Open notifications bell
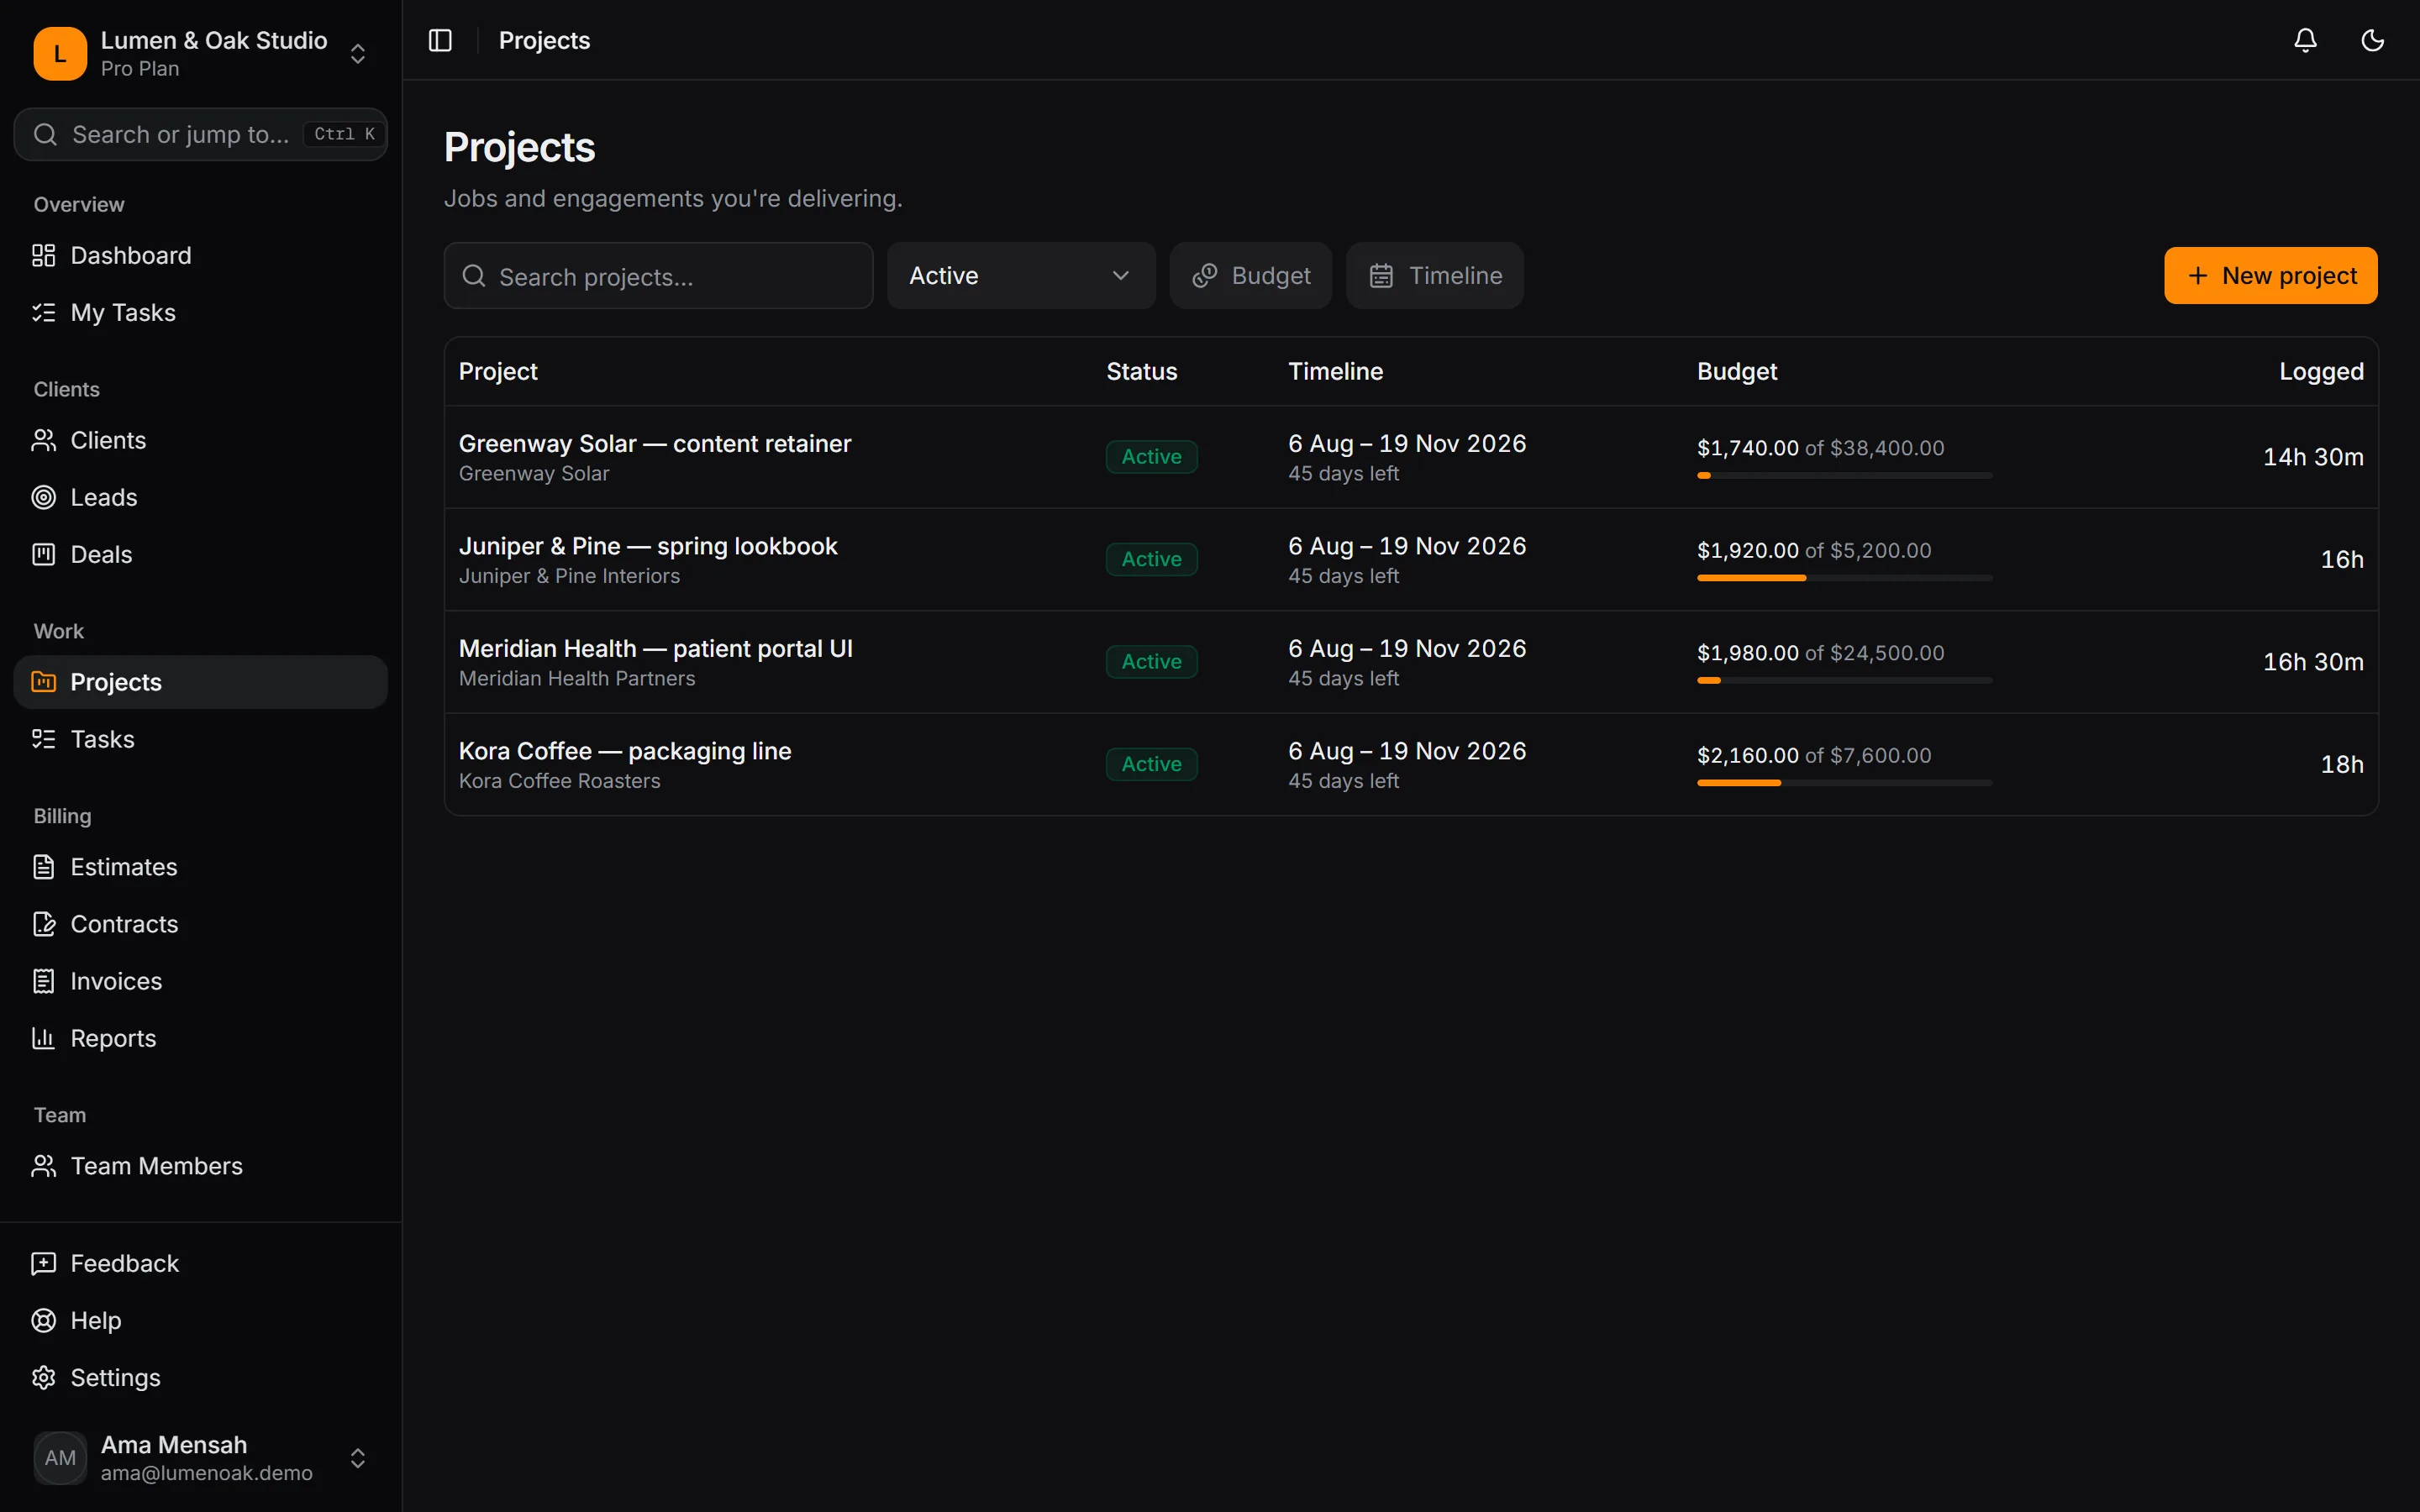This screenshot has height=1512, width=2420. pos(2305,40)
